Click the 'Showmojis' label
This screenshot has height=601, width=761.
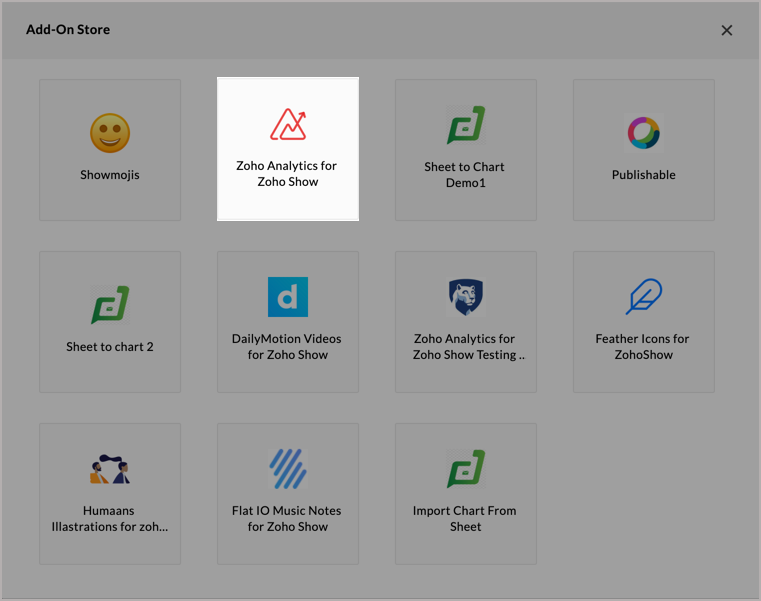[110, 175]
